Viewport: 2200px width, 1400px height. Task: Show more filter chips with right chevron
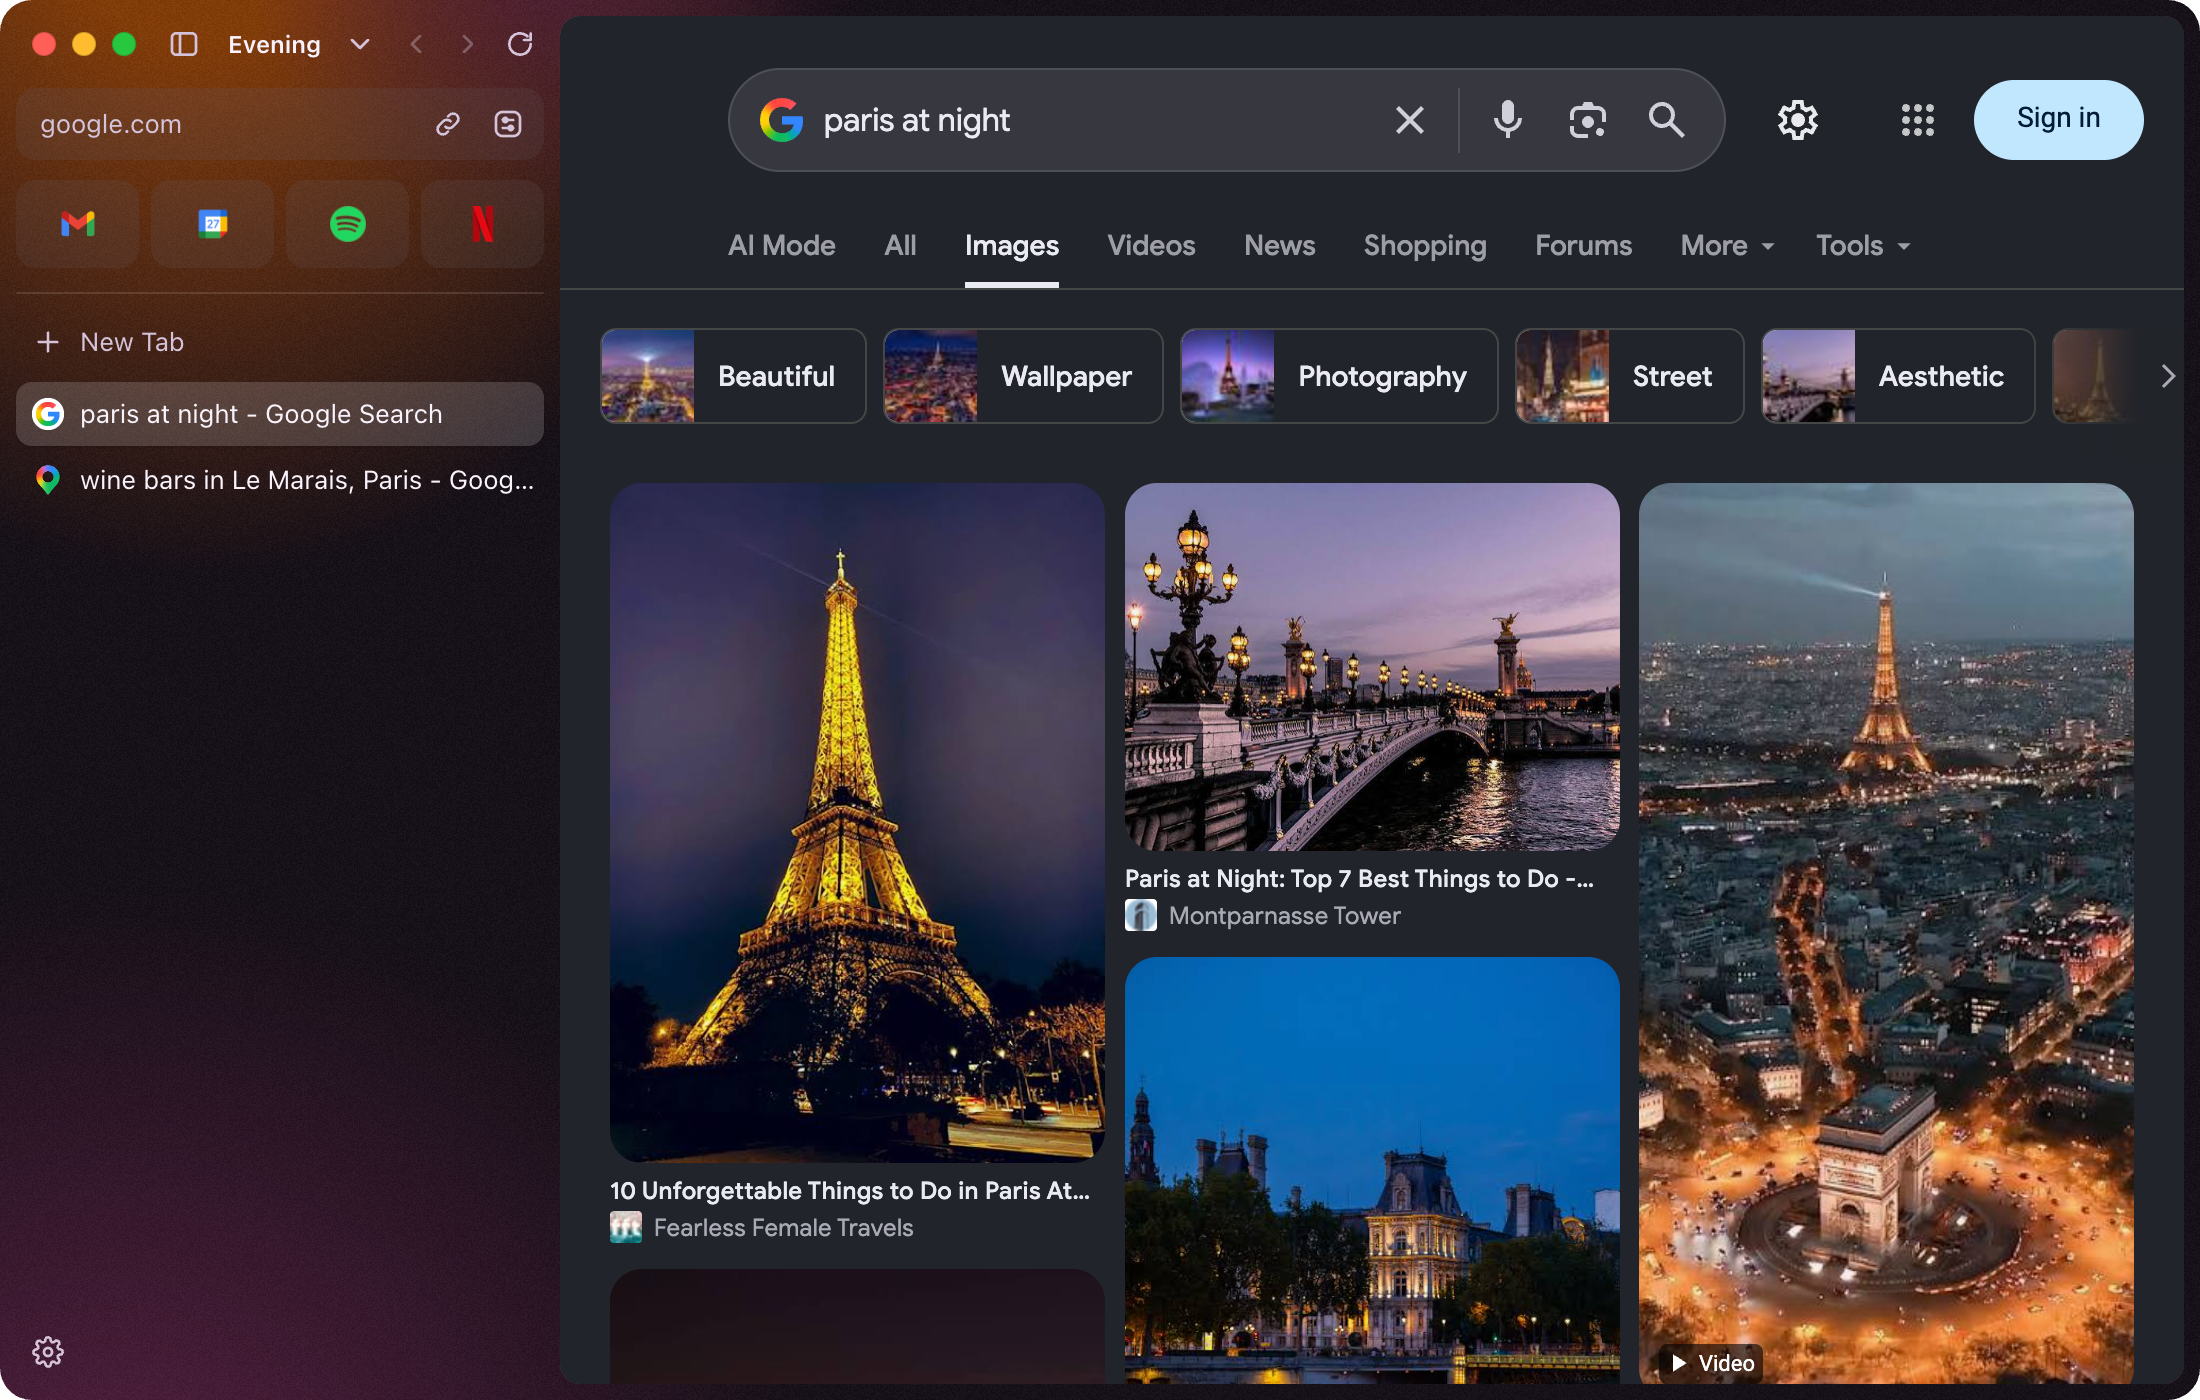click(x=2167, y=376)
